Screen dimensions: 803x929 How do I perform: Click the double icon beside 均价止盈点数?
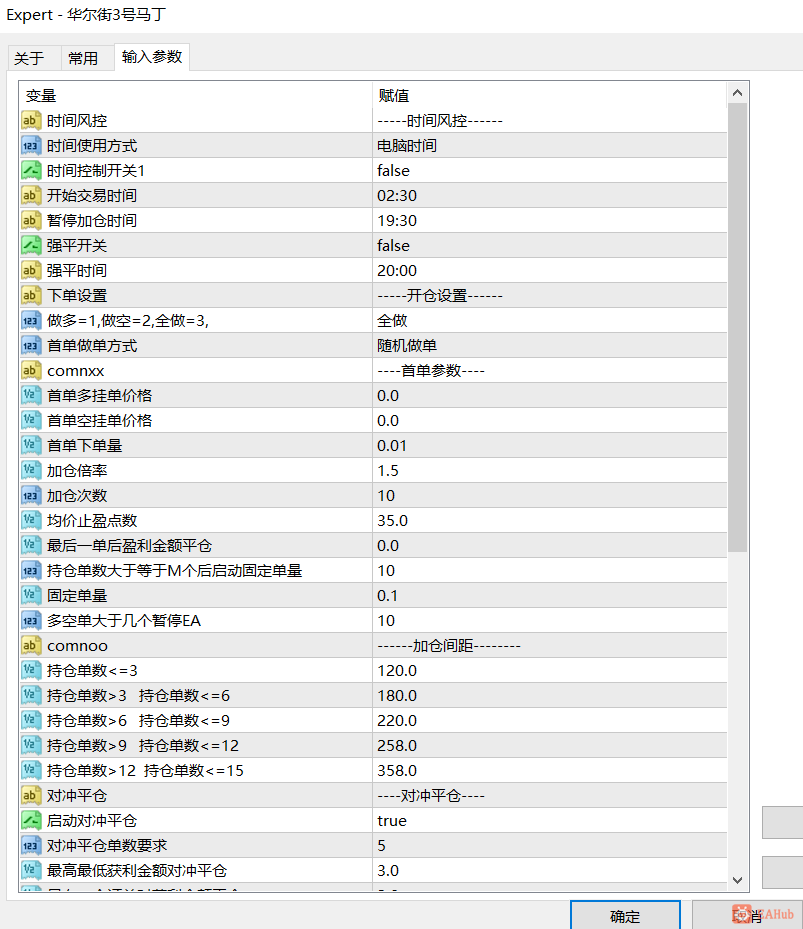[x=31, y=520]
